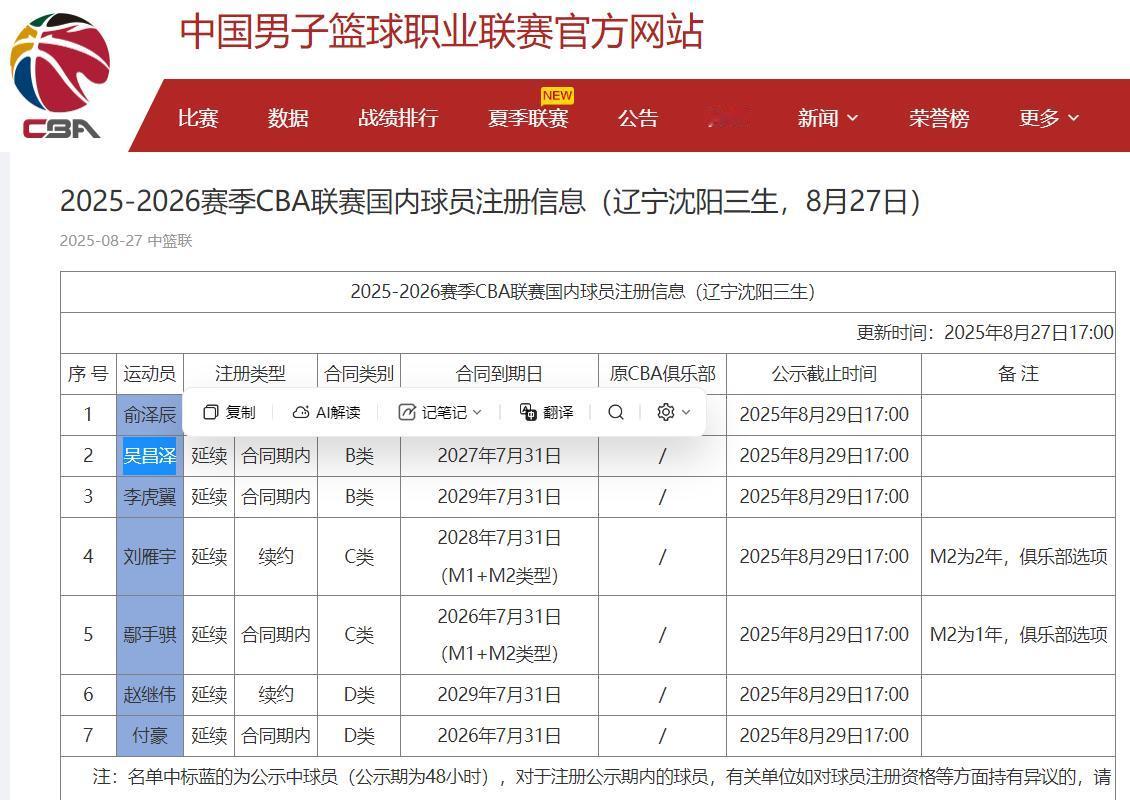
Task: Click the NEW badge above 夏季联赛
Action: (x=557, y=95)
